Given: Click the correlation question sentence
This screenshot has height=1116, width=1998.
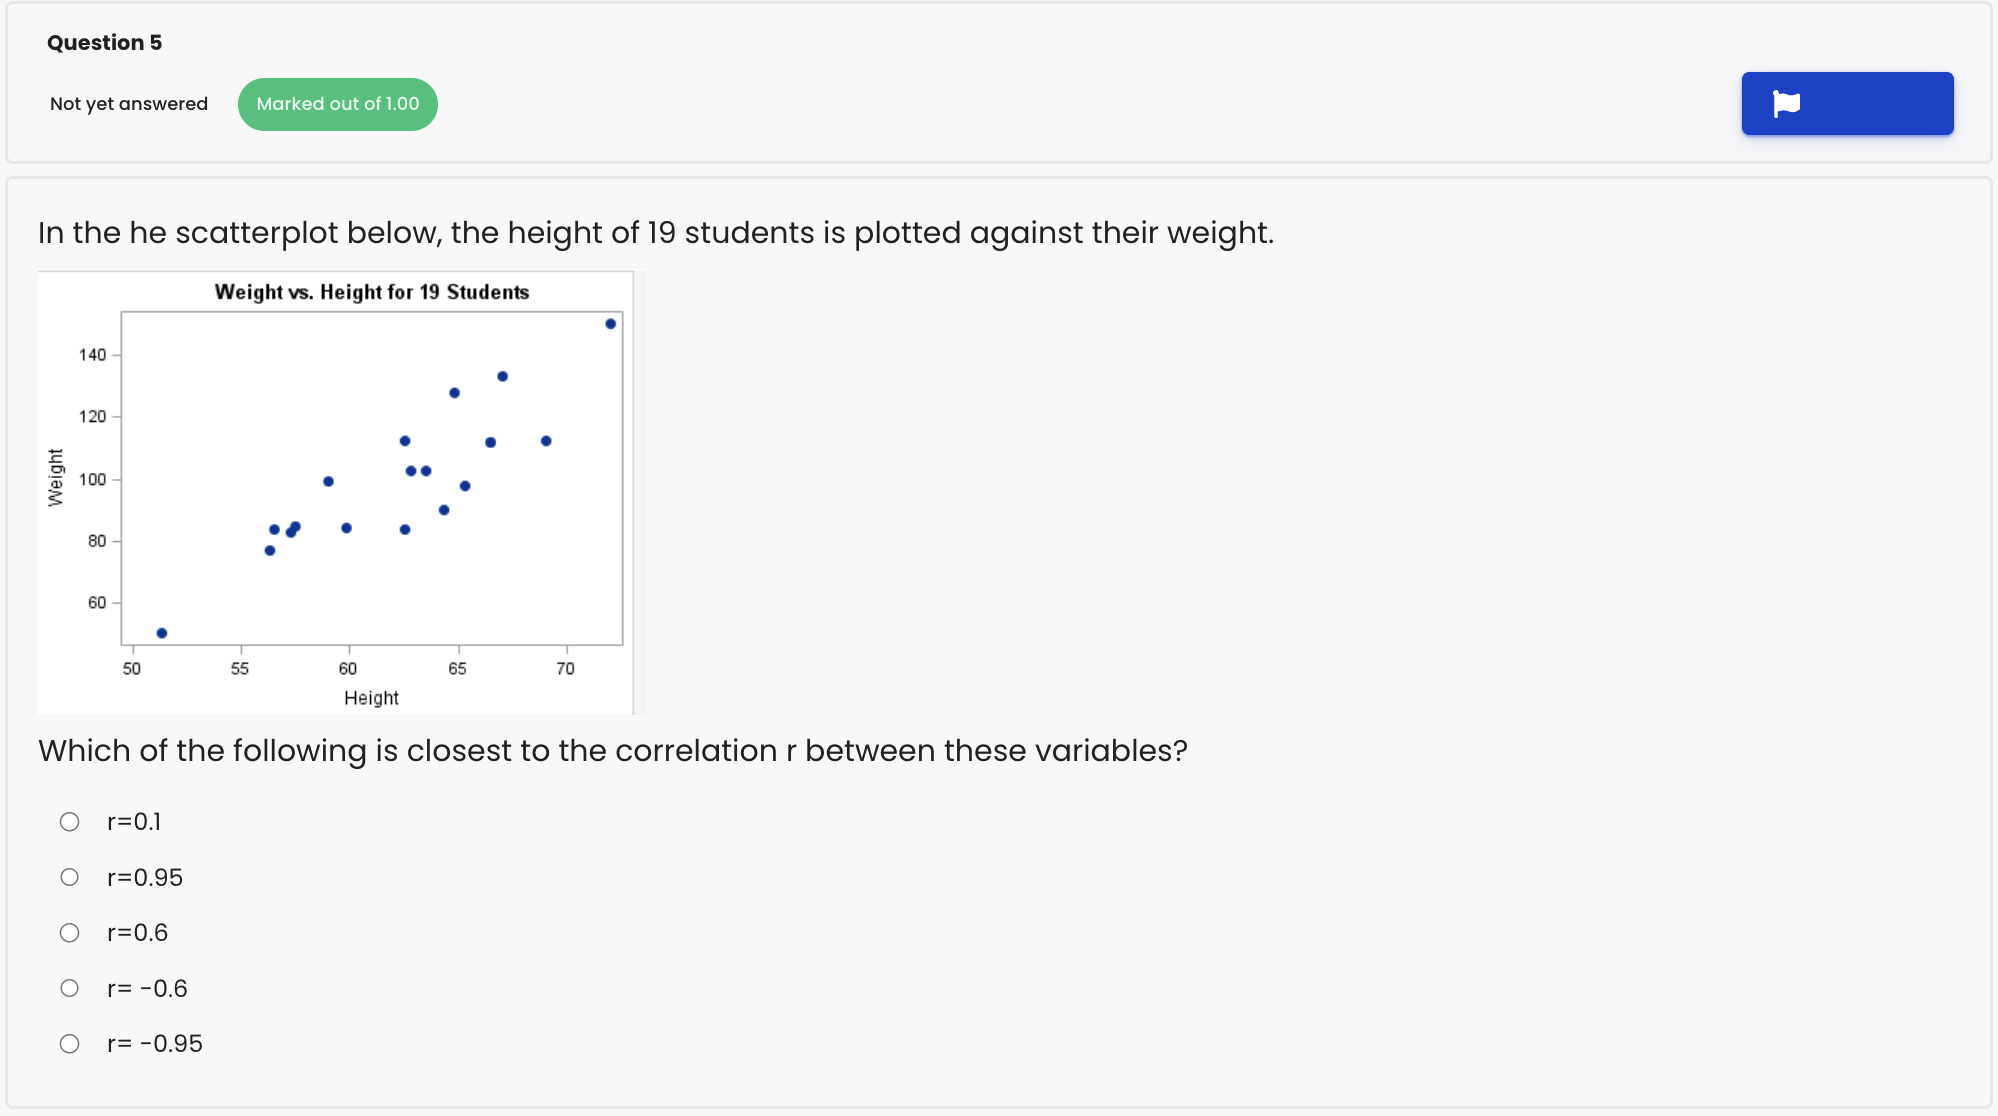Looking at the screenshot, I should click(x=613, y=750).
